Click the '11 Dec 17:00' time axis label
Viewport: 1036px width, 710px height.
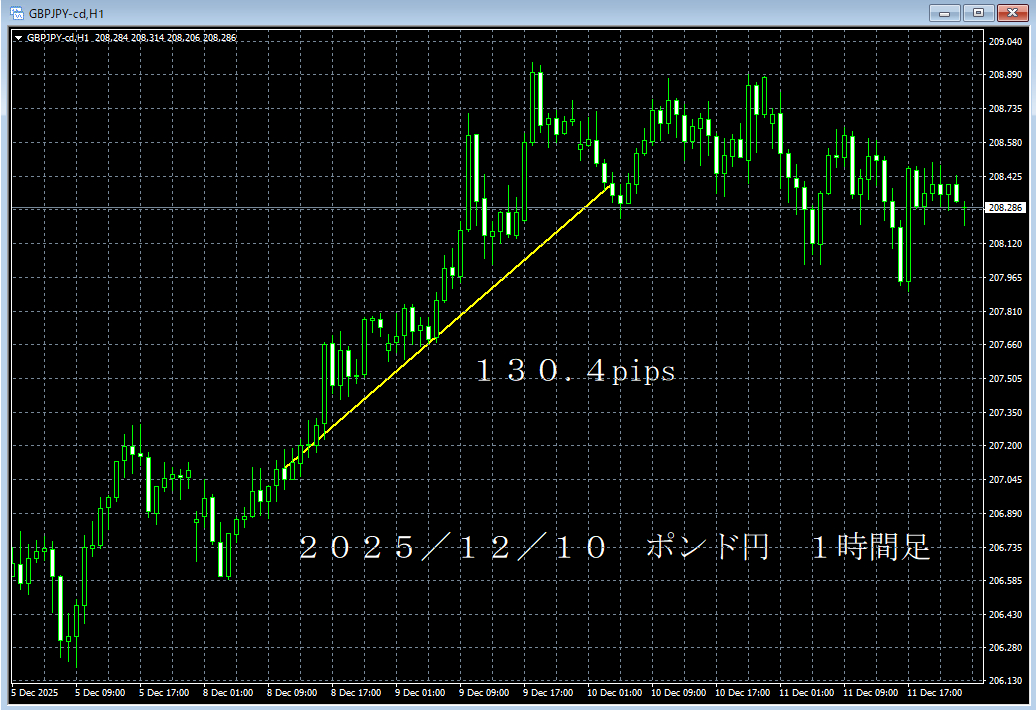pos(935,693)
